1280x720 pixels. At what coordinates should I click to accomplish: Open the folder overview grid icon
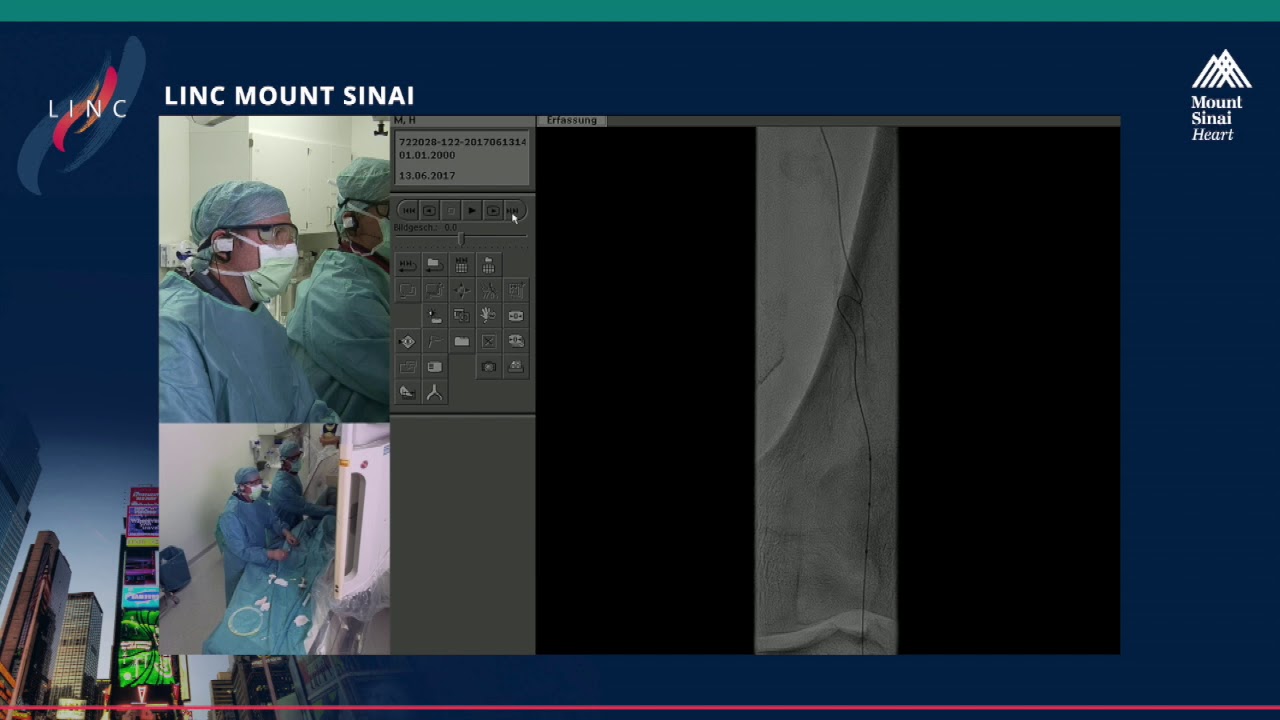tap(489, 264)
